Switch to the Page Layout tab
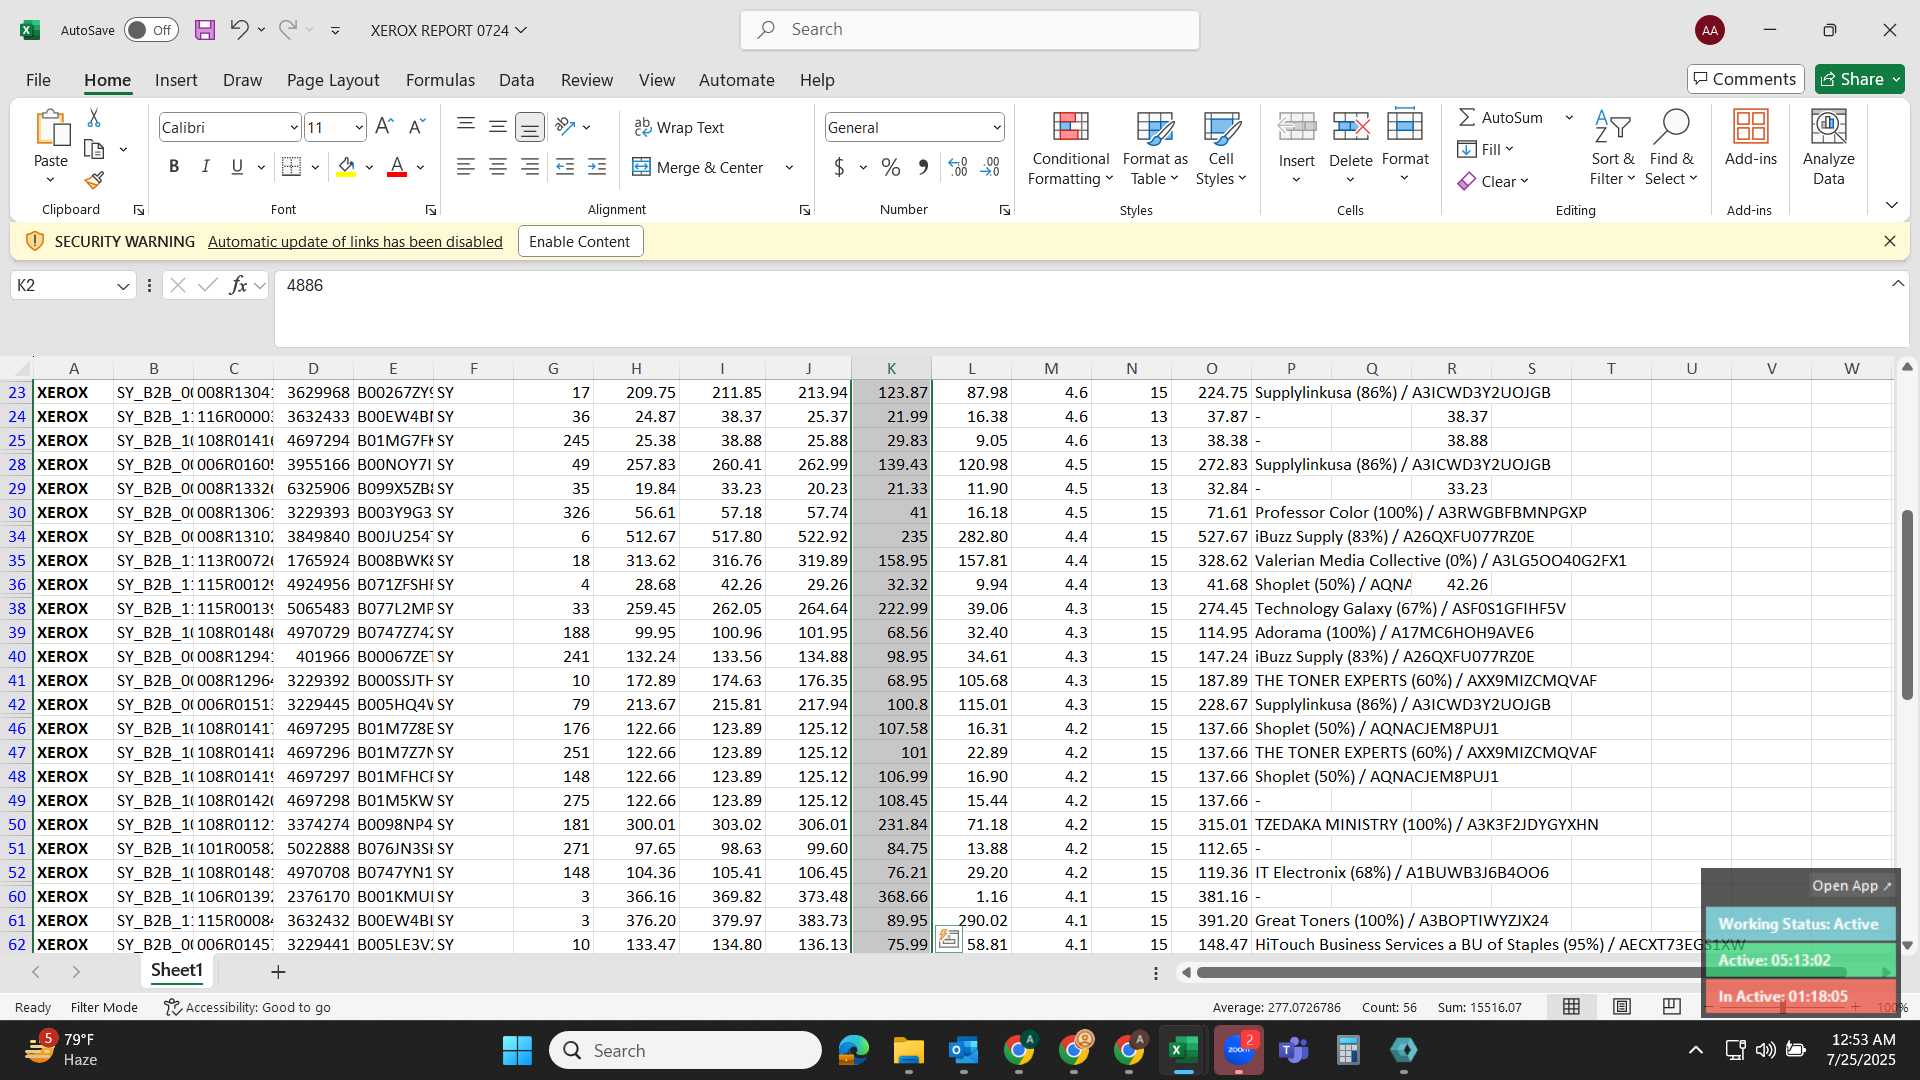This screenshot has height=1080, width=1920. pos(333,80)
